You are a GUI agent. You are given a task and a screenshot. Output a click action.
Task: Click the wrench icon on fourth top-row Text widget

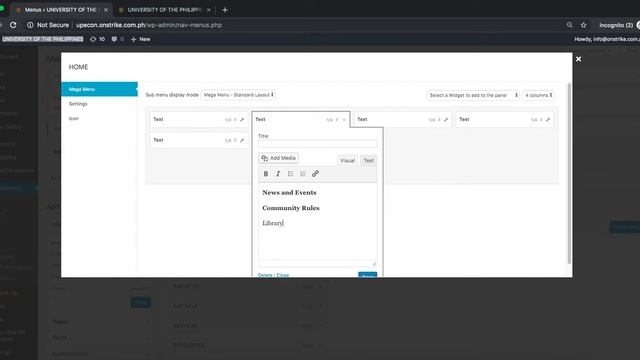tap(548, 120)
